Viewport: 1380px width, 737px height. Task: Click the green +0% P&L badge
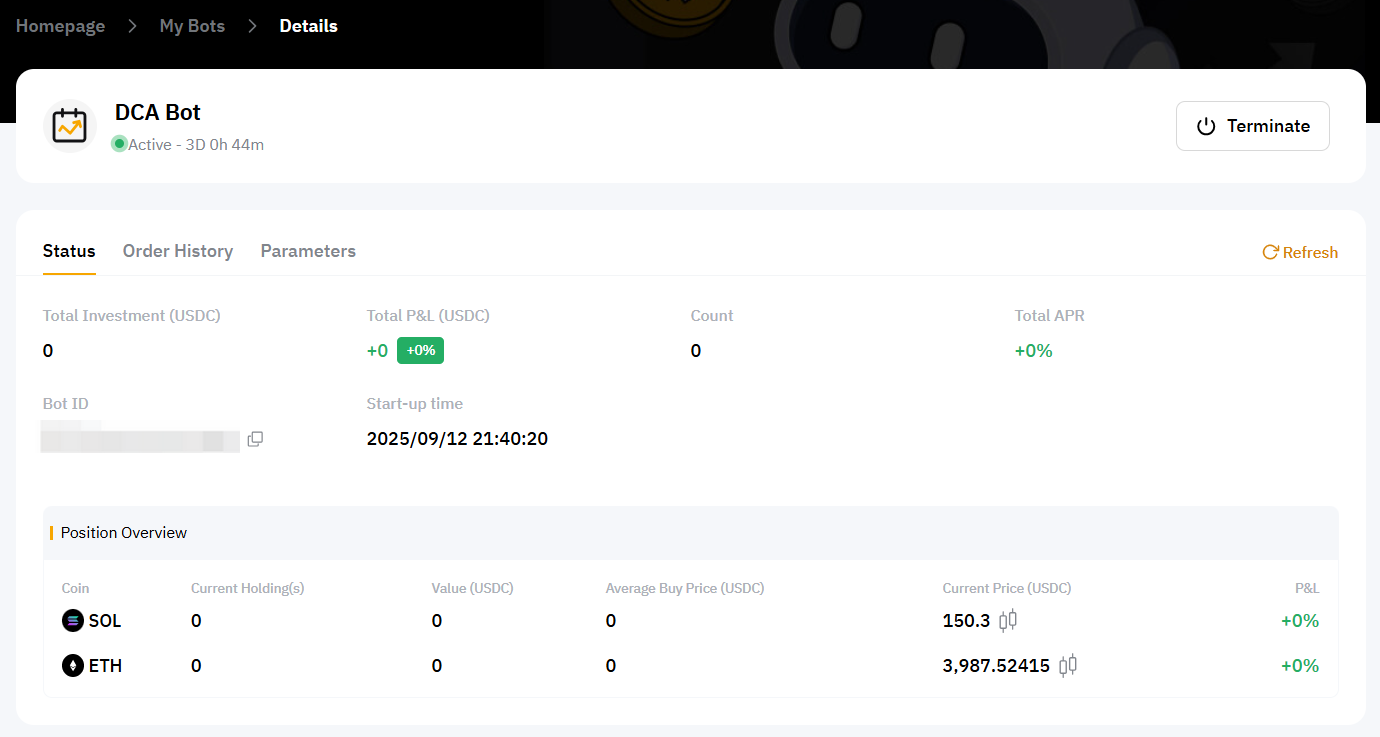pyautogui.click(x=420, y=351)
